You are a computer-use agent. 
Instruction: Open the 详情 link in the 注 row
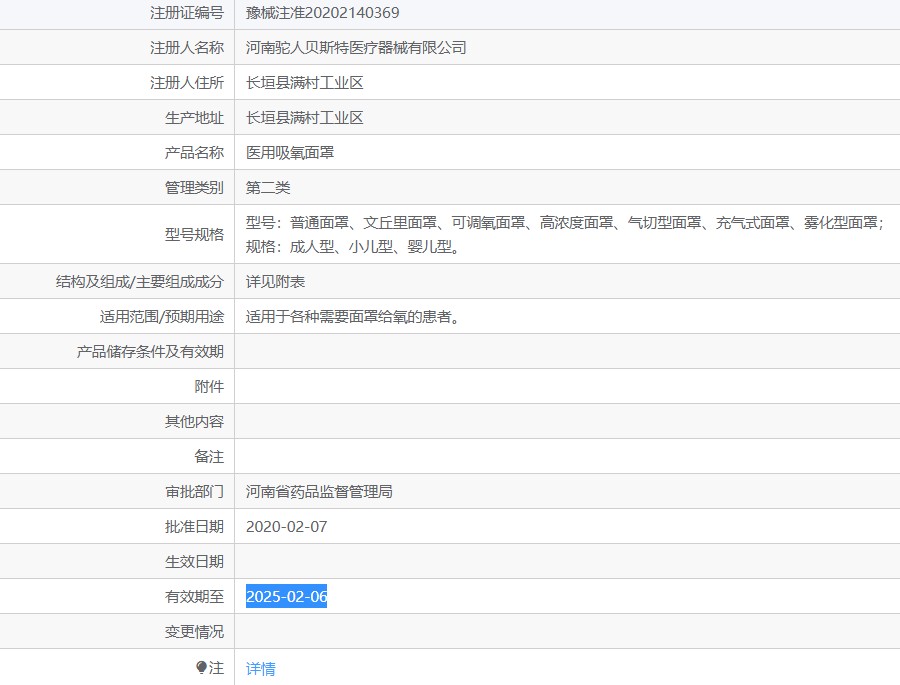261,668
